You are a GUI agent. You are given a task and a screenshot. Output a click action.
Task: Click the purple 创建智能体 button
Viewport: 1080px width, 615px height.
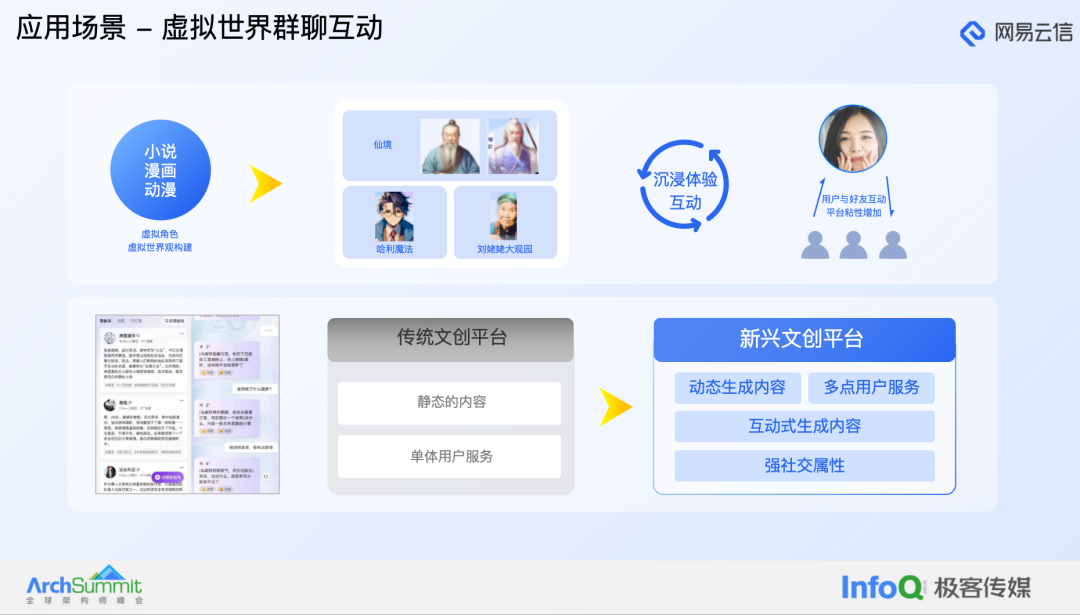click(167, 477)
